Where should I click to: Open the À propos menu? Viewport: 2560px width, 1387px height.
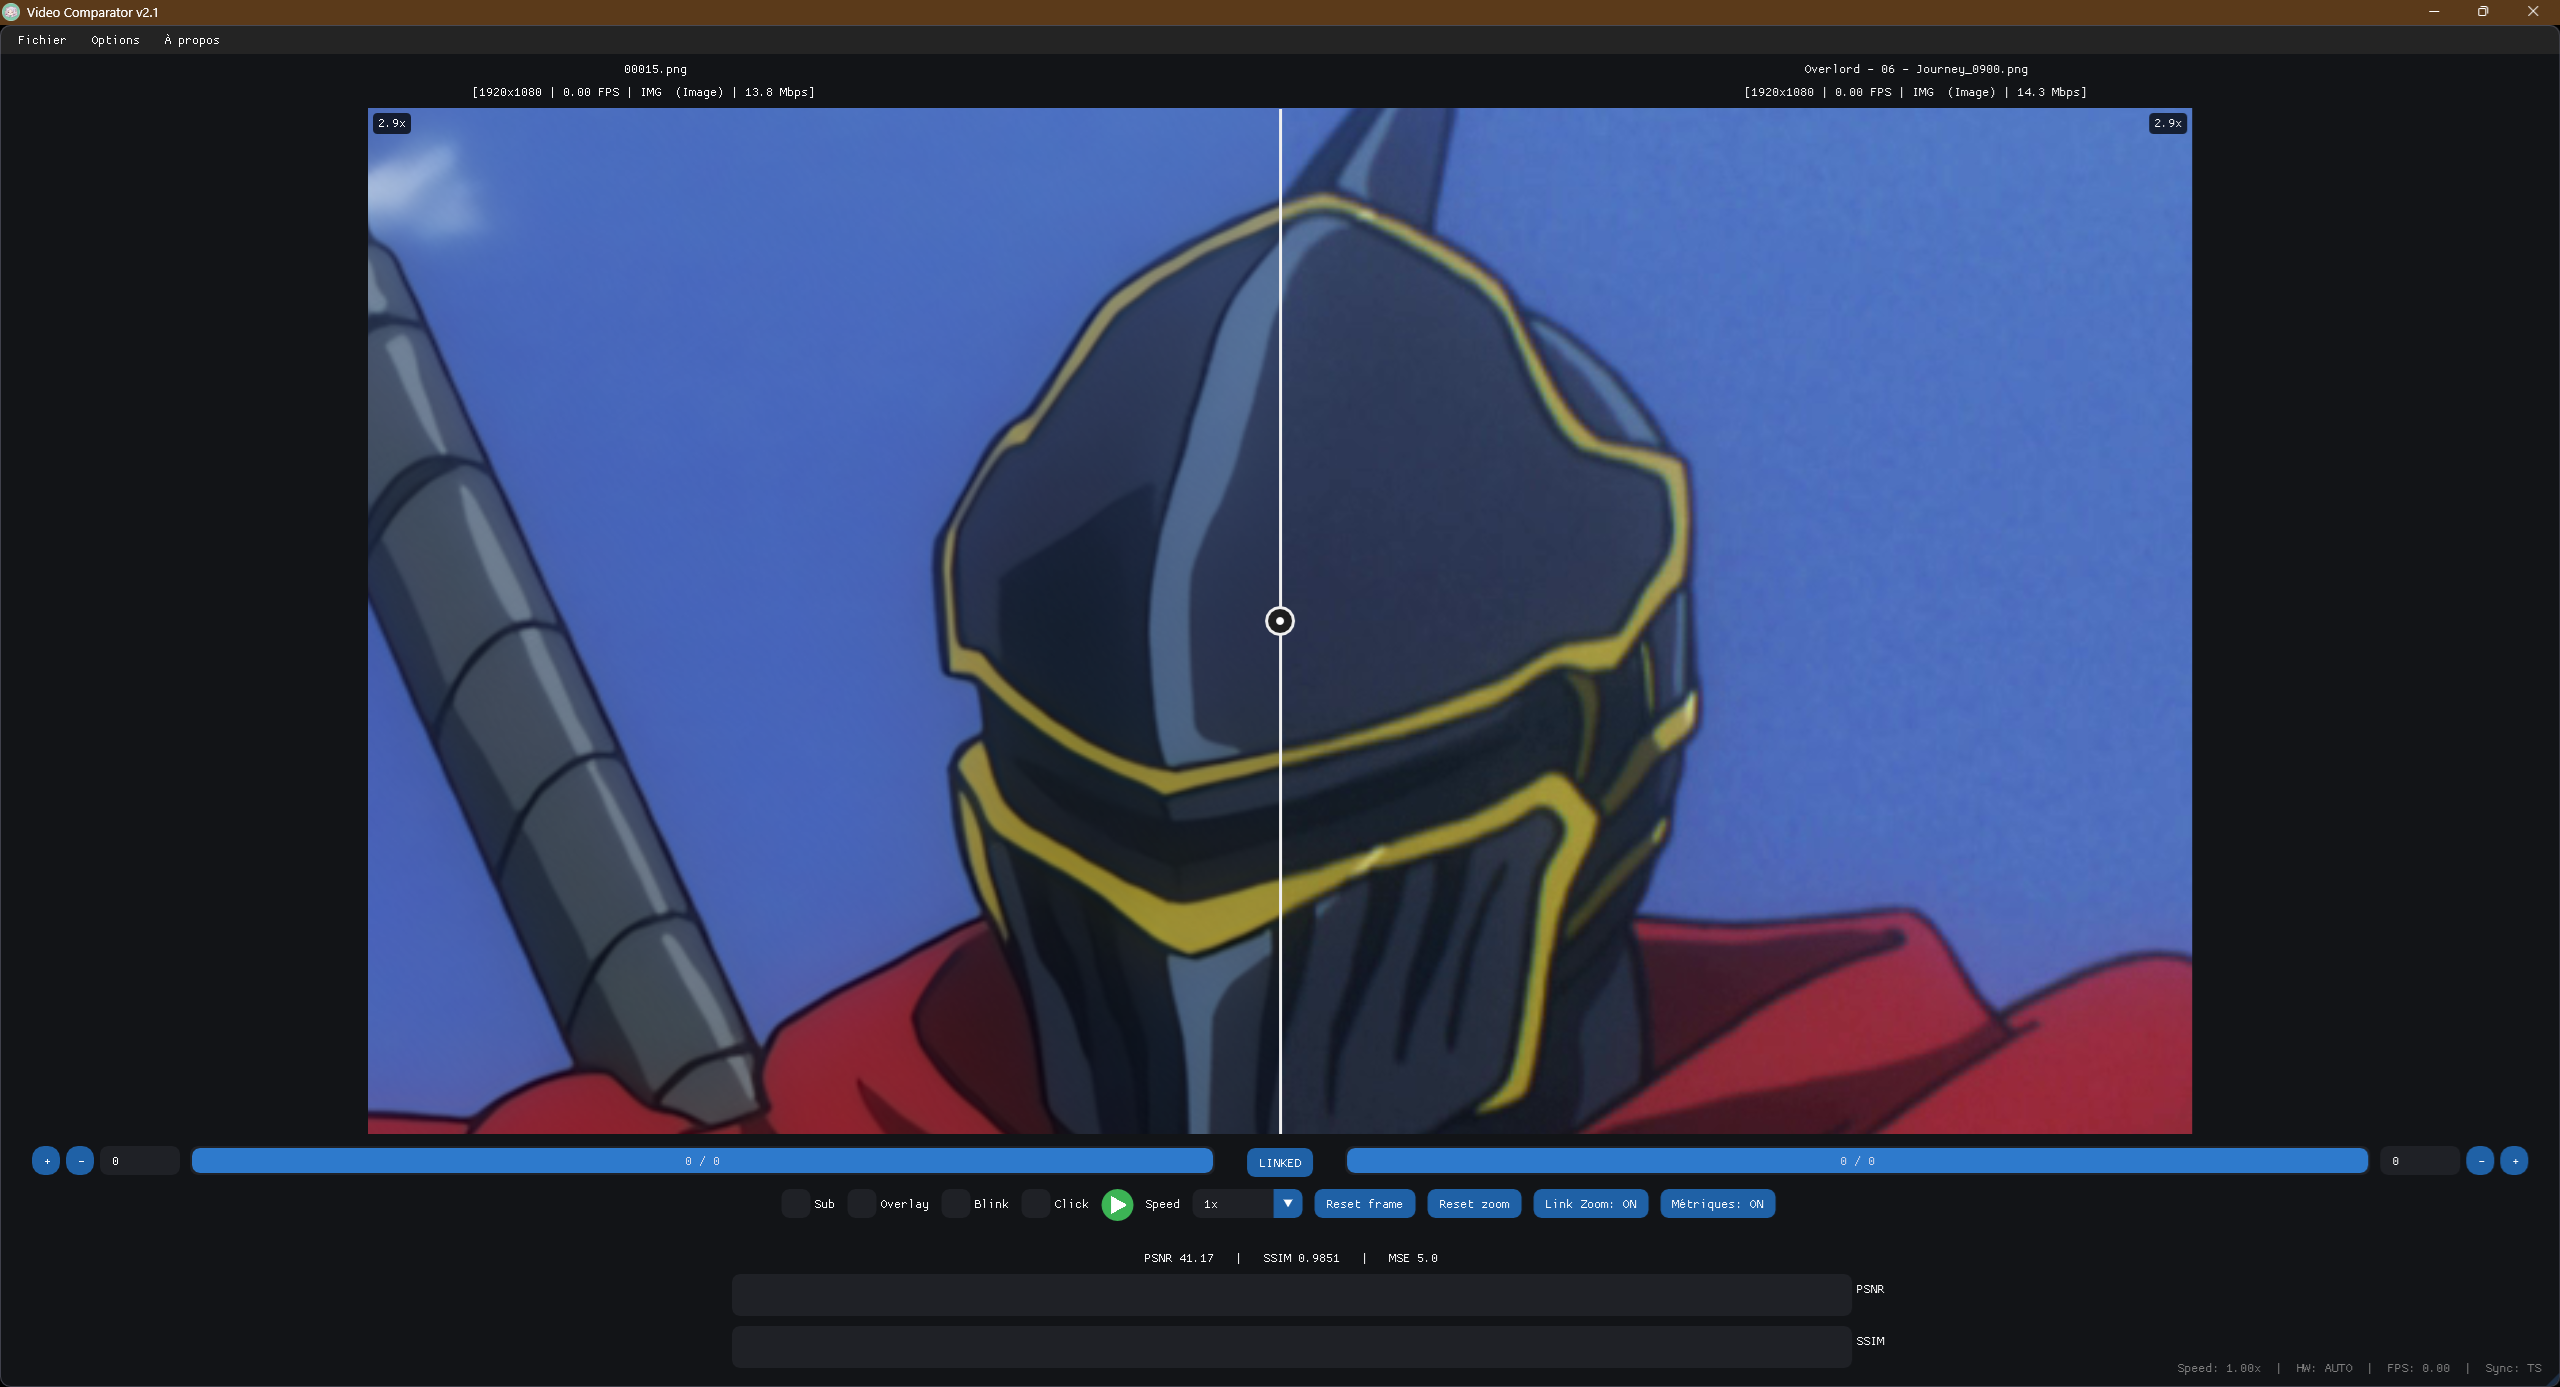[192, 40]
